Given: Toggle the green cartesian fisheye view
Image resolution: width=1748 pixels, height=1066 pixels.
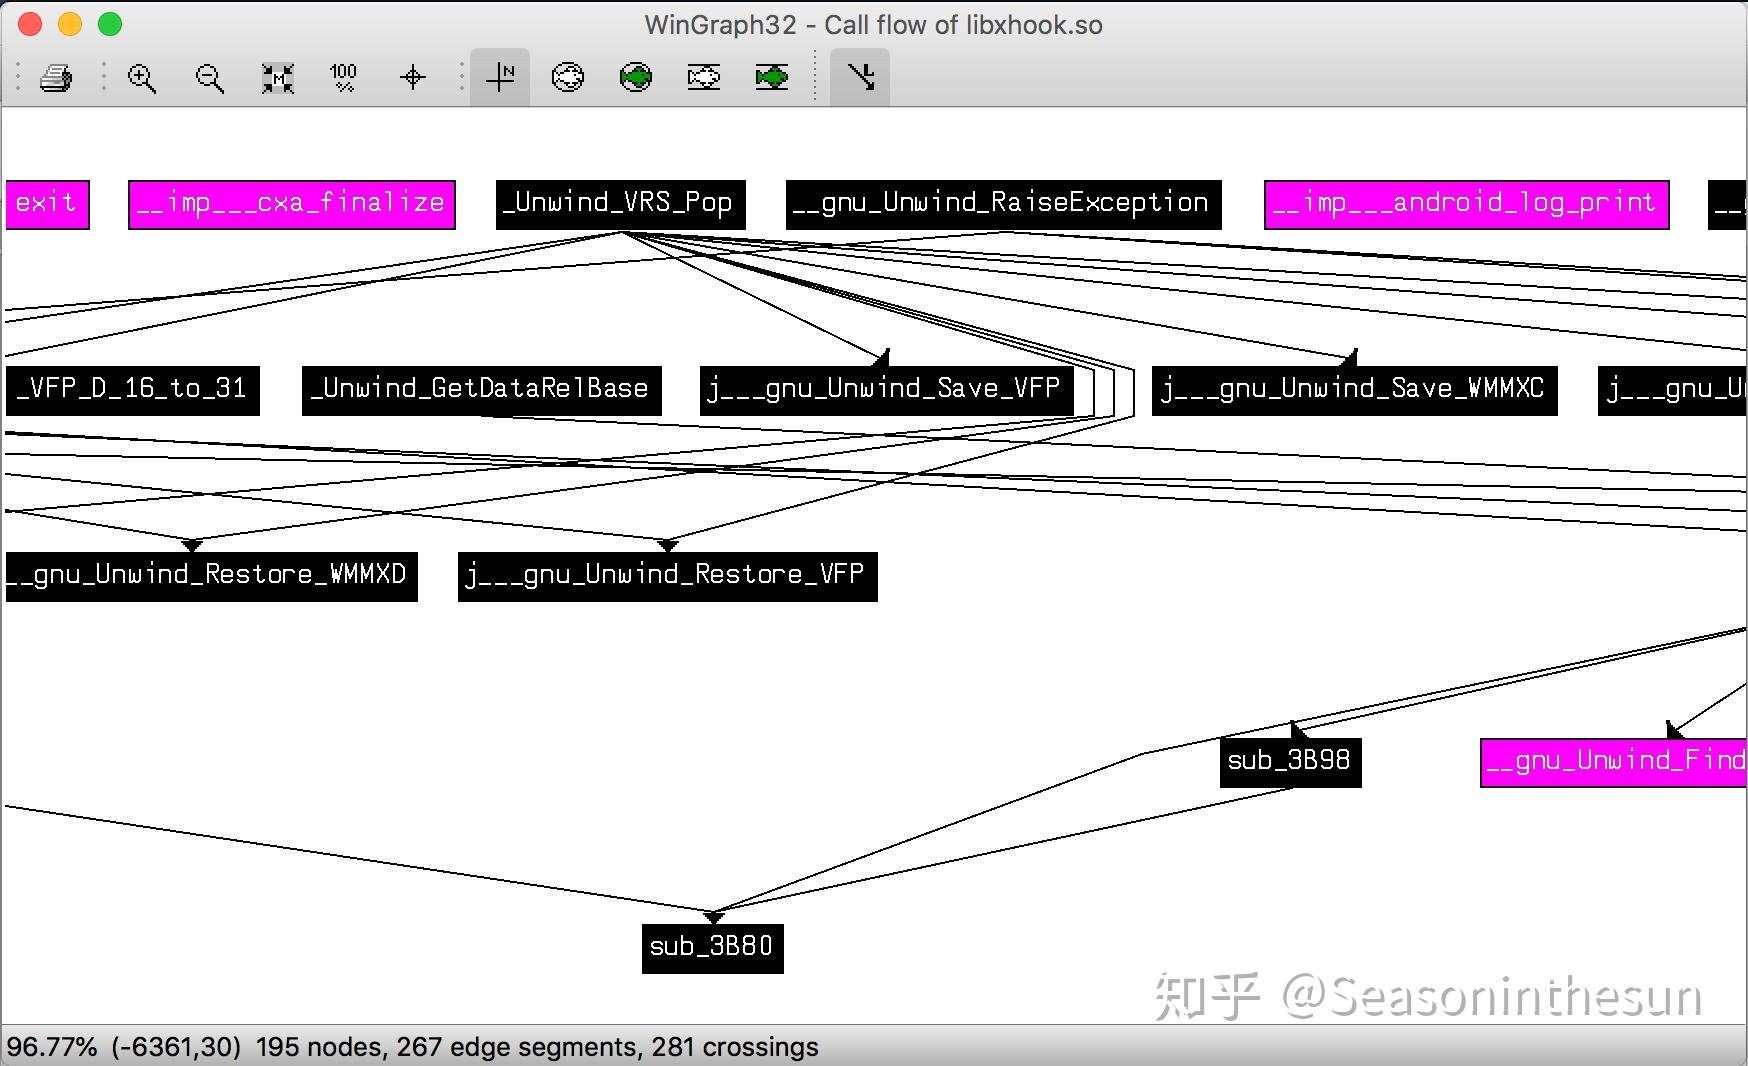Looking at the screenshot, I should 772,77.
